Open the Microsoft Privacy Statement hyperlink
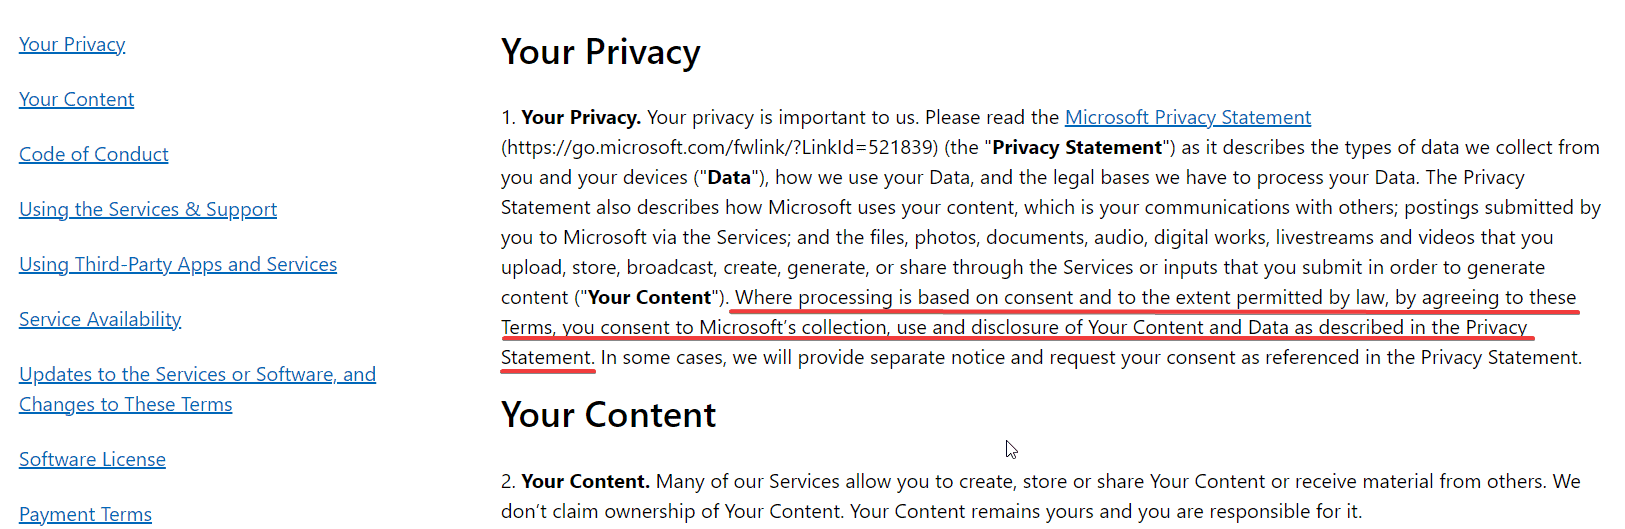Screen dimensions: 1625x529 (x=1187, y=117)
